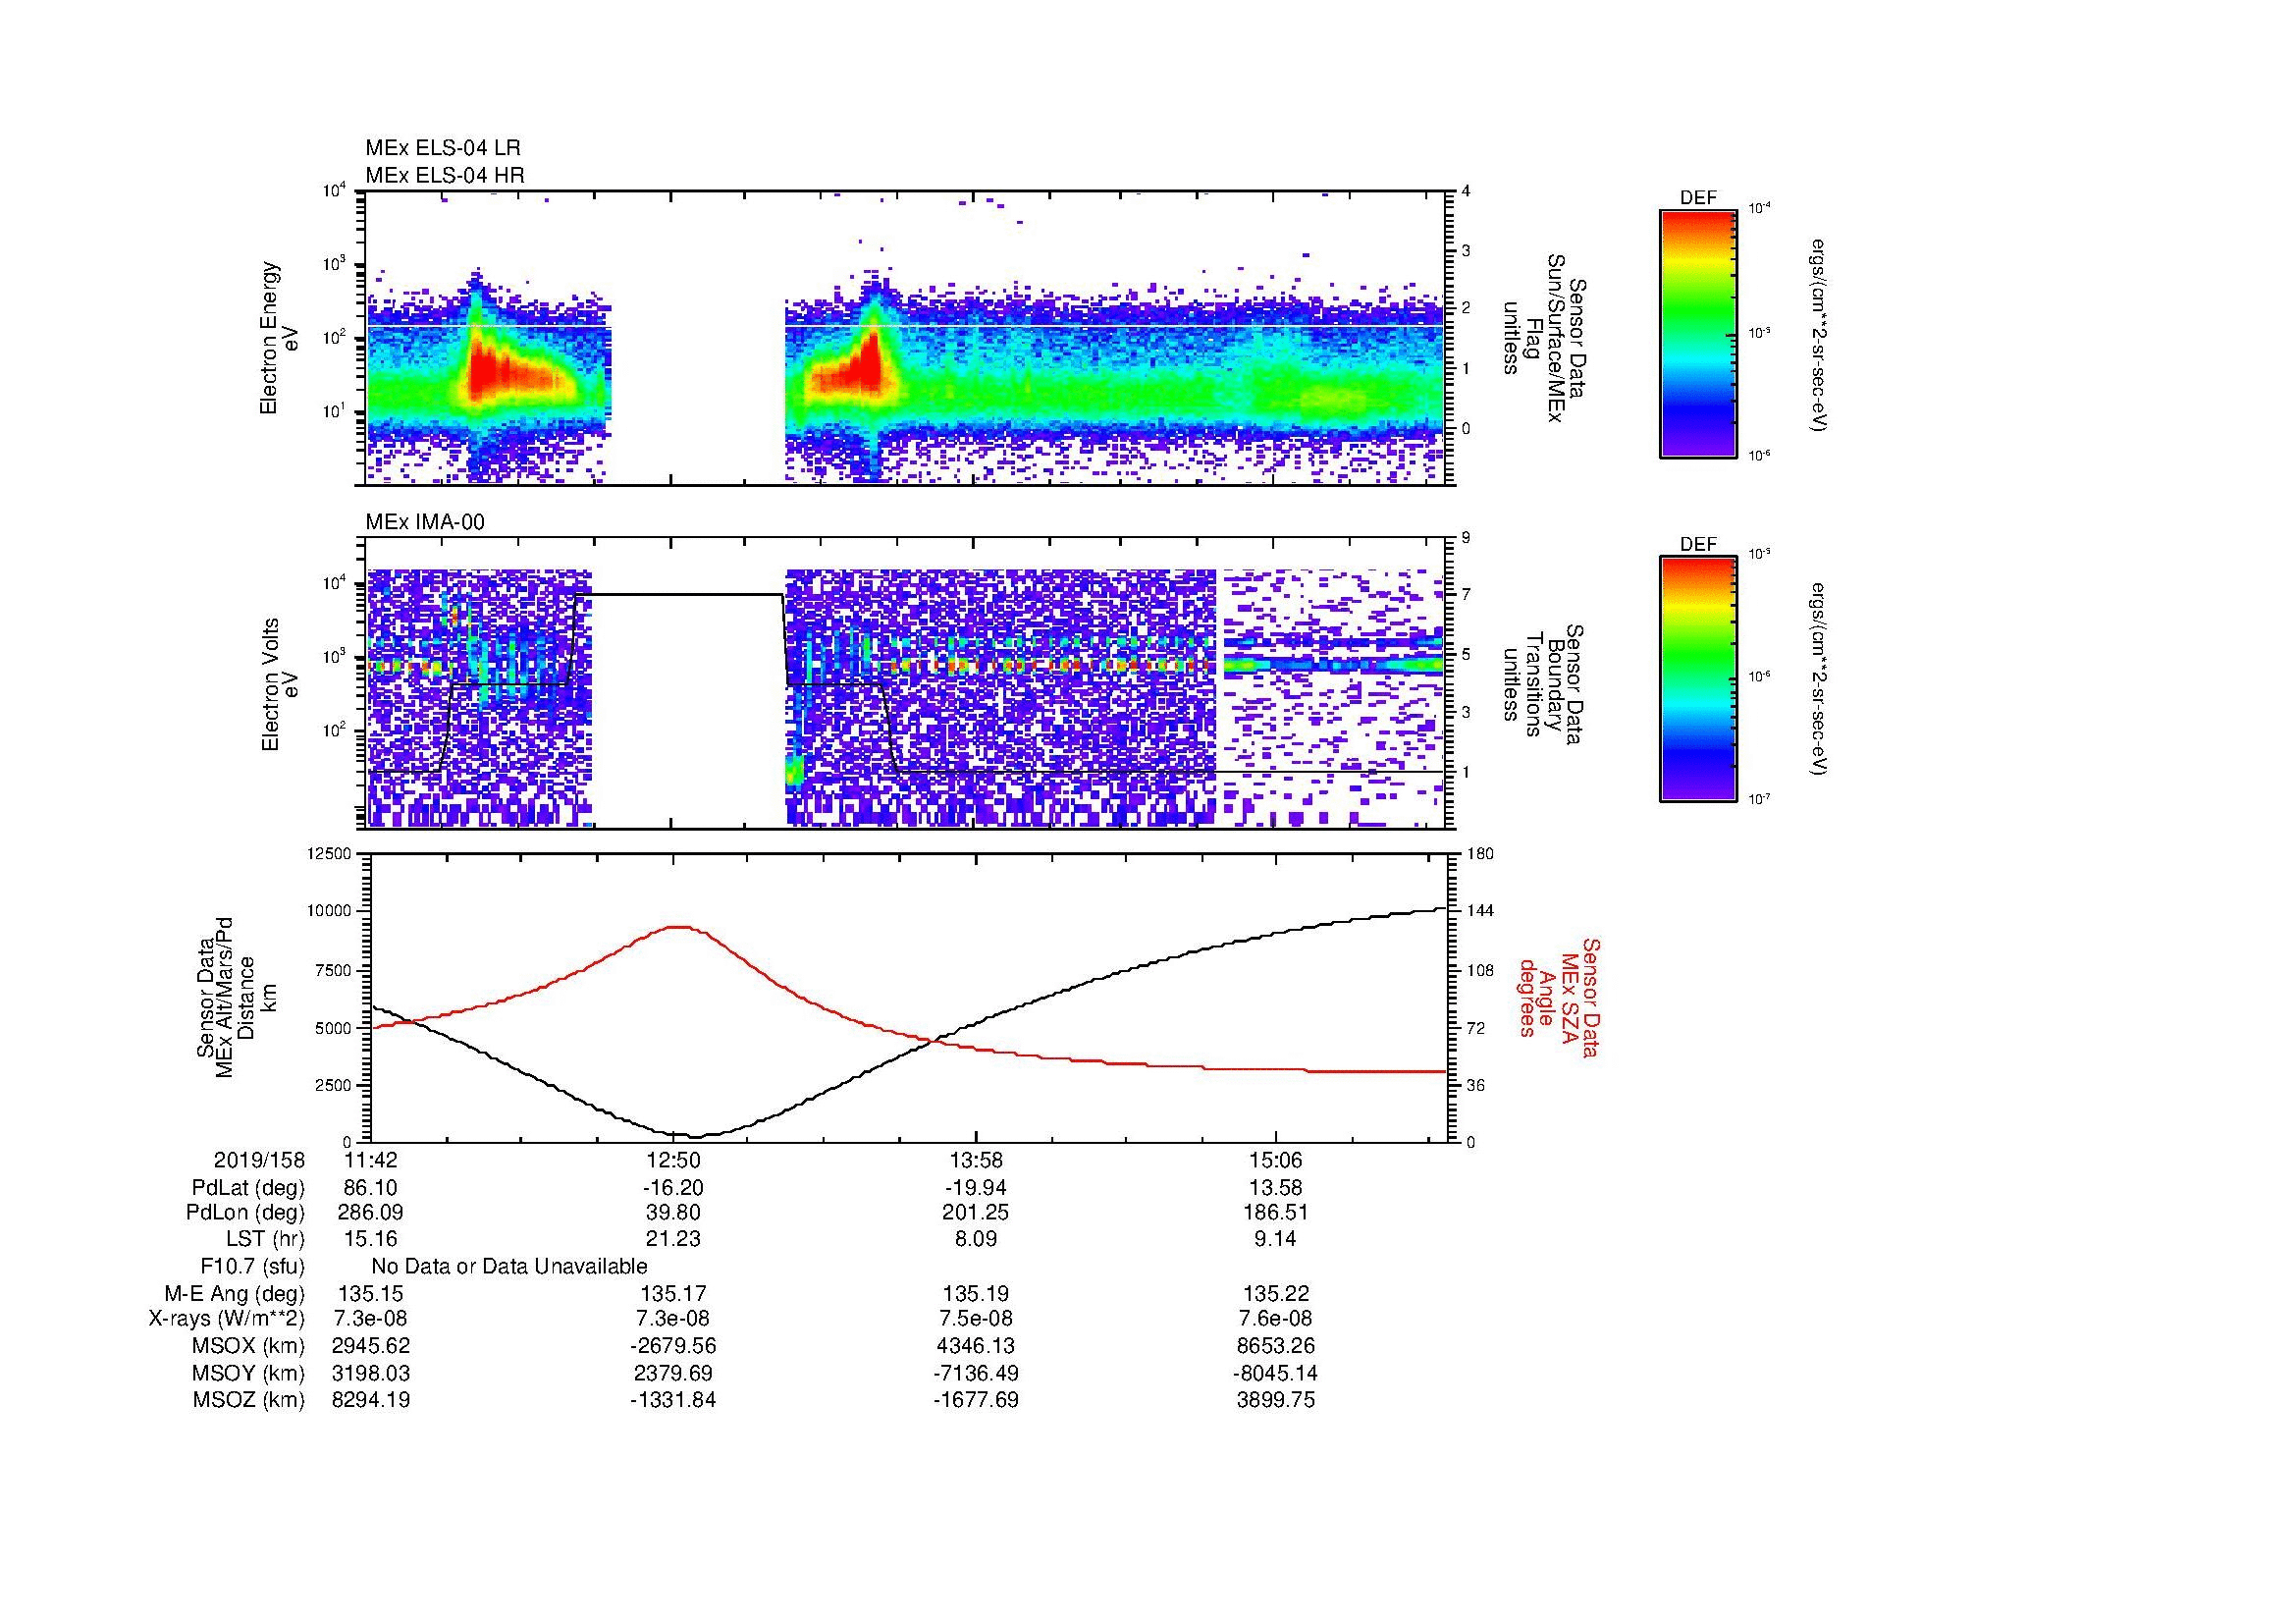2296x1623 pixels.
Task: Click MSOY value -7136.49
Action: pos(975,1373)
